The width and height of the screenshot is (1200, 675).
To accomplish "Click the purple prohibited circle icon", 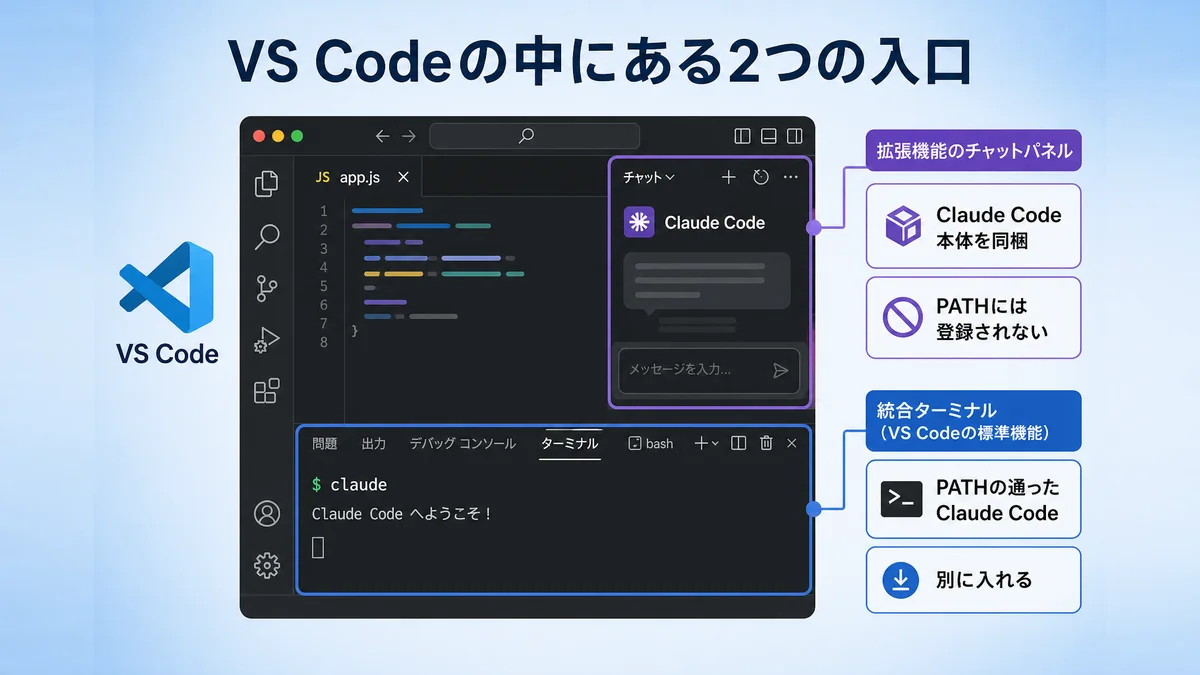I will [x=902, y=318].
